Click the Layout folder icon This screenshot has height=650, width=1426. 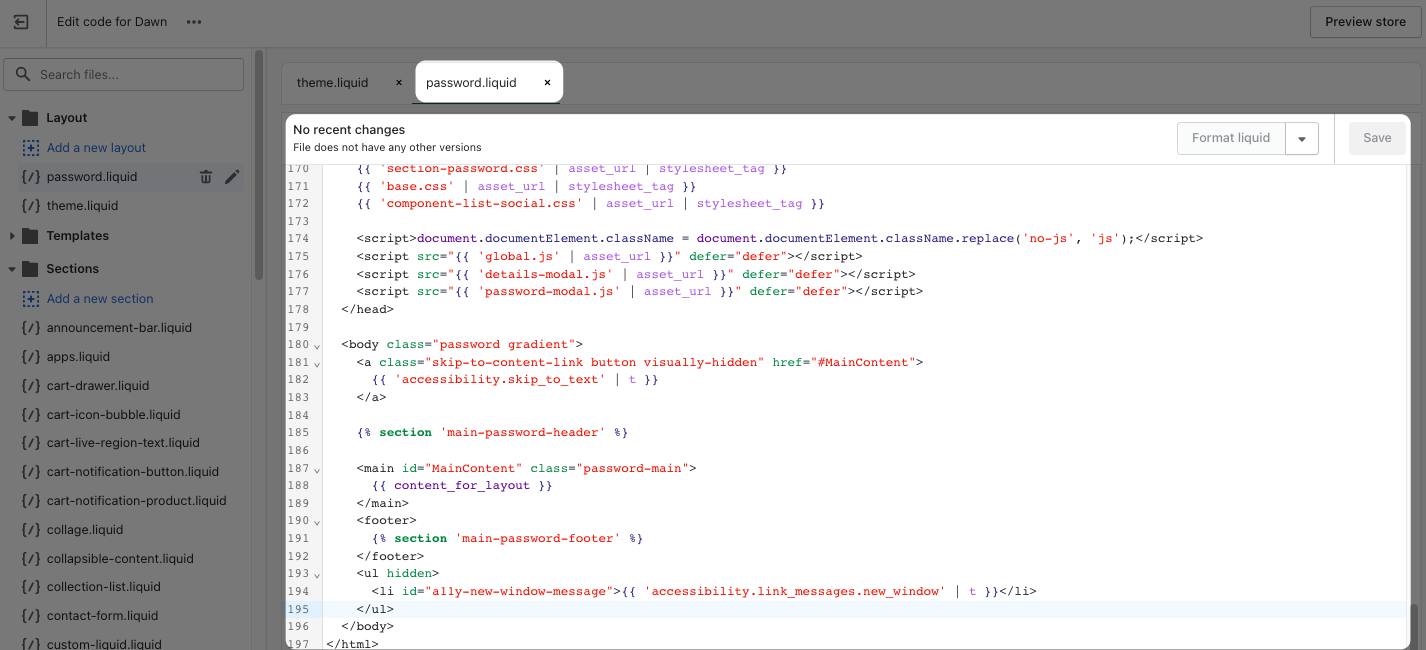pyautogui.click(x=30, y=118)
